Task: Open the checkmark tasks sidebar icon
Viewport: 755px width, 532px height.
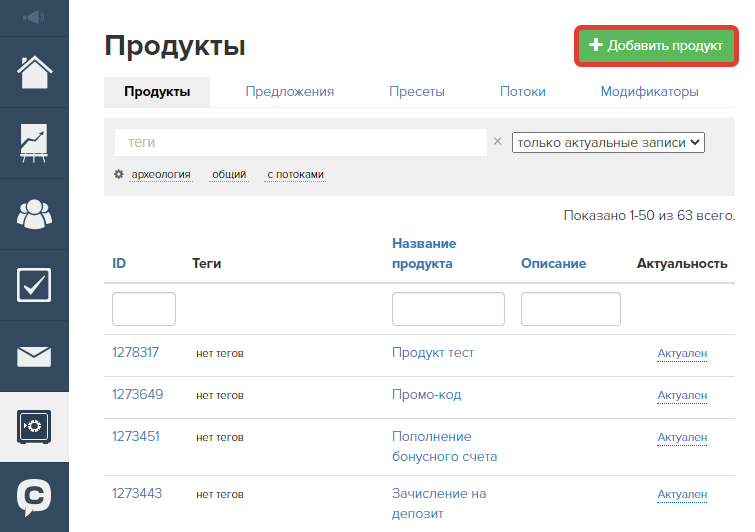Action: [x=34, y=285]
